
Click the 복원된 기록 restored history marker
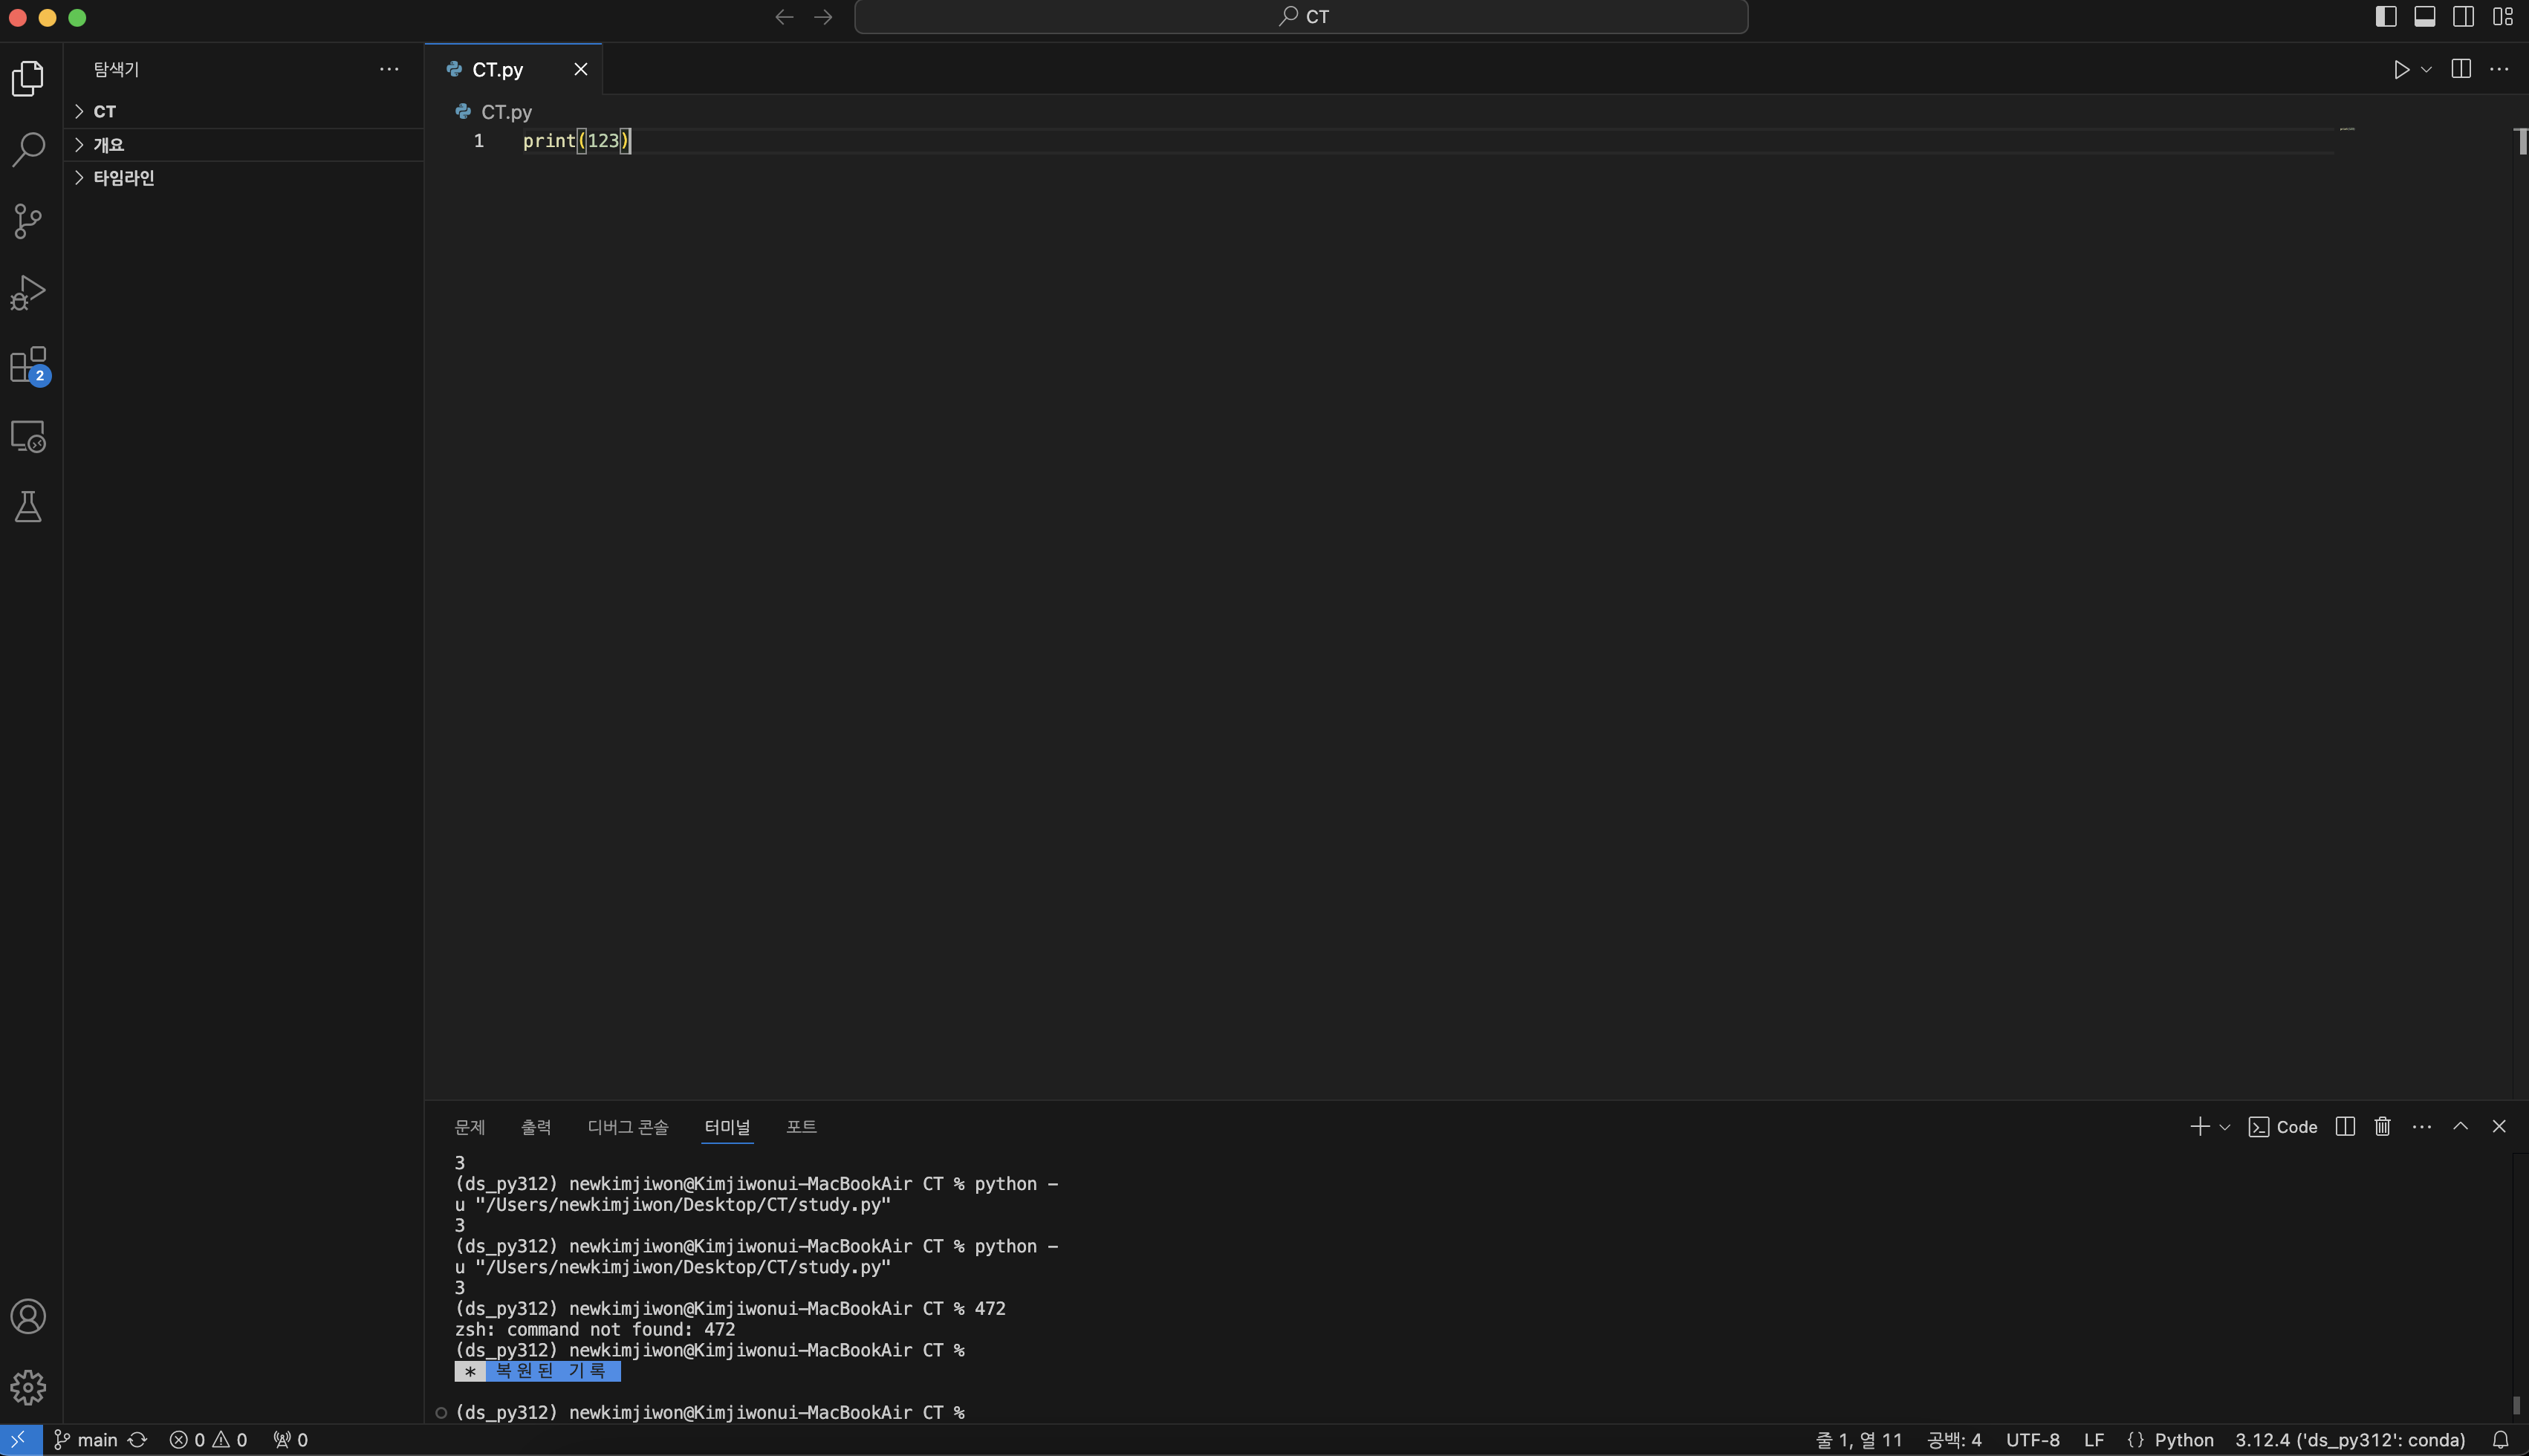click(538, 1371)
